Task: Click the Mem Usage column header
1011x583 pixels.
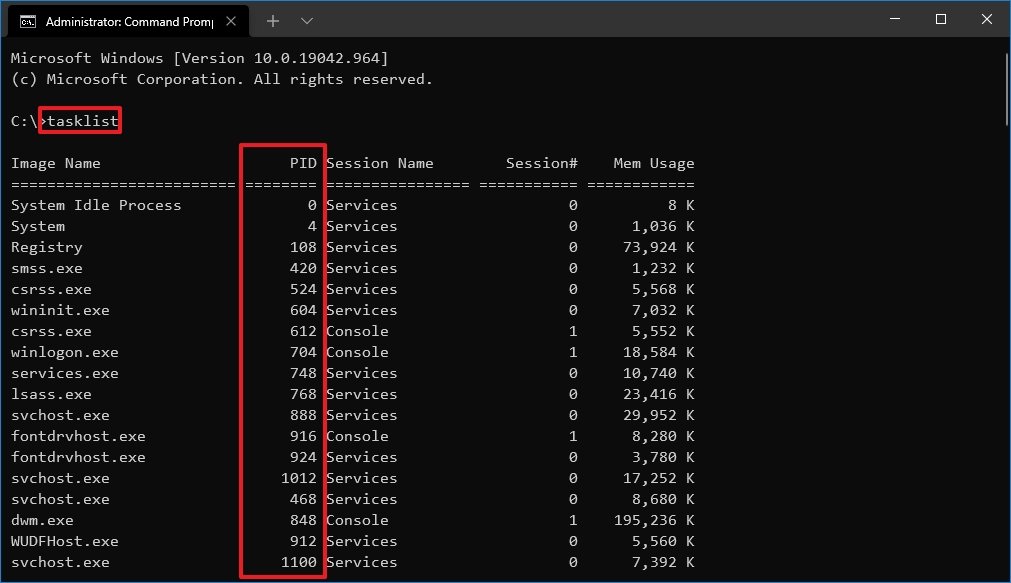Action: coord(652,162)
